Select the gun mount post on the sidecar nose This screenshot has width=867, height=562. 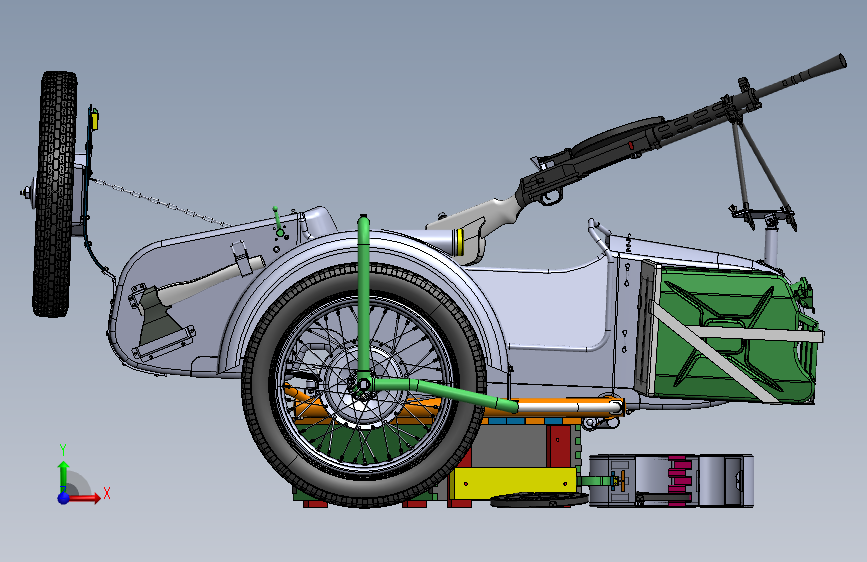[771, 243]
